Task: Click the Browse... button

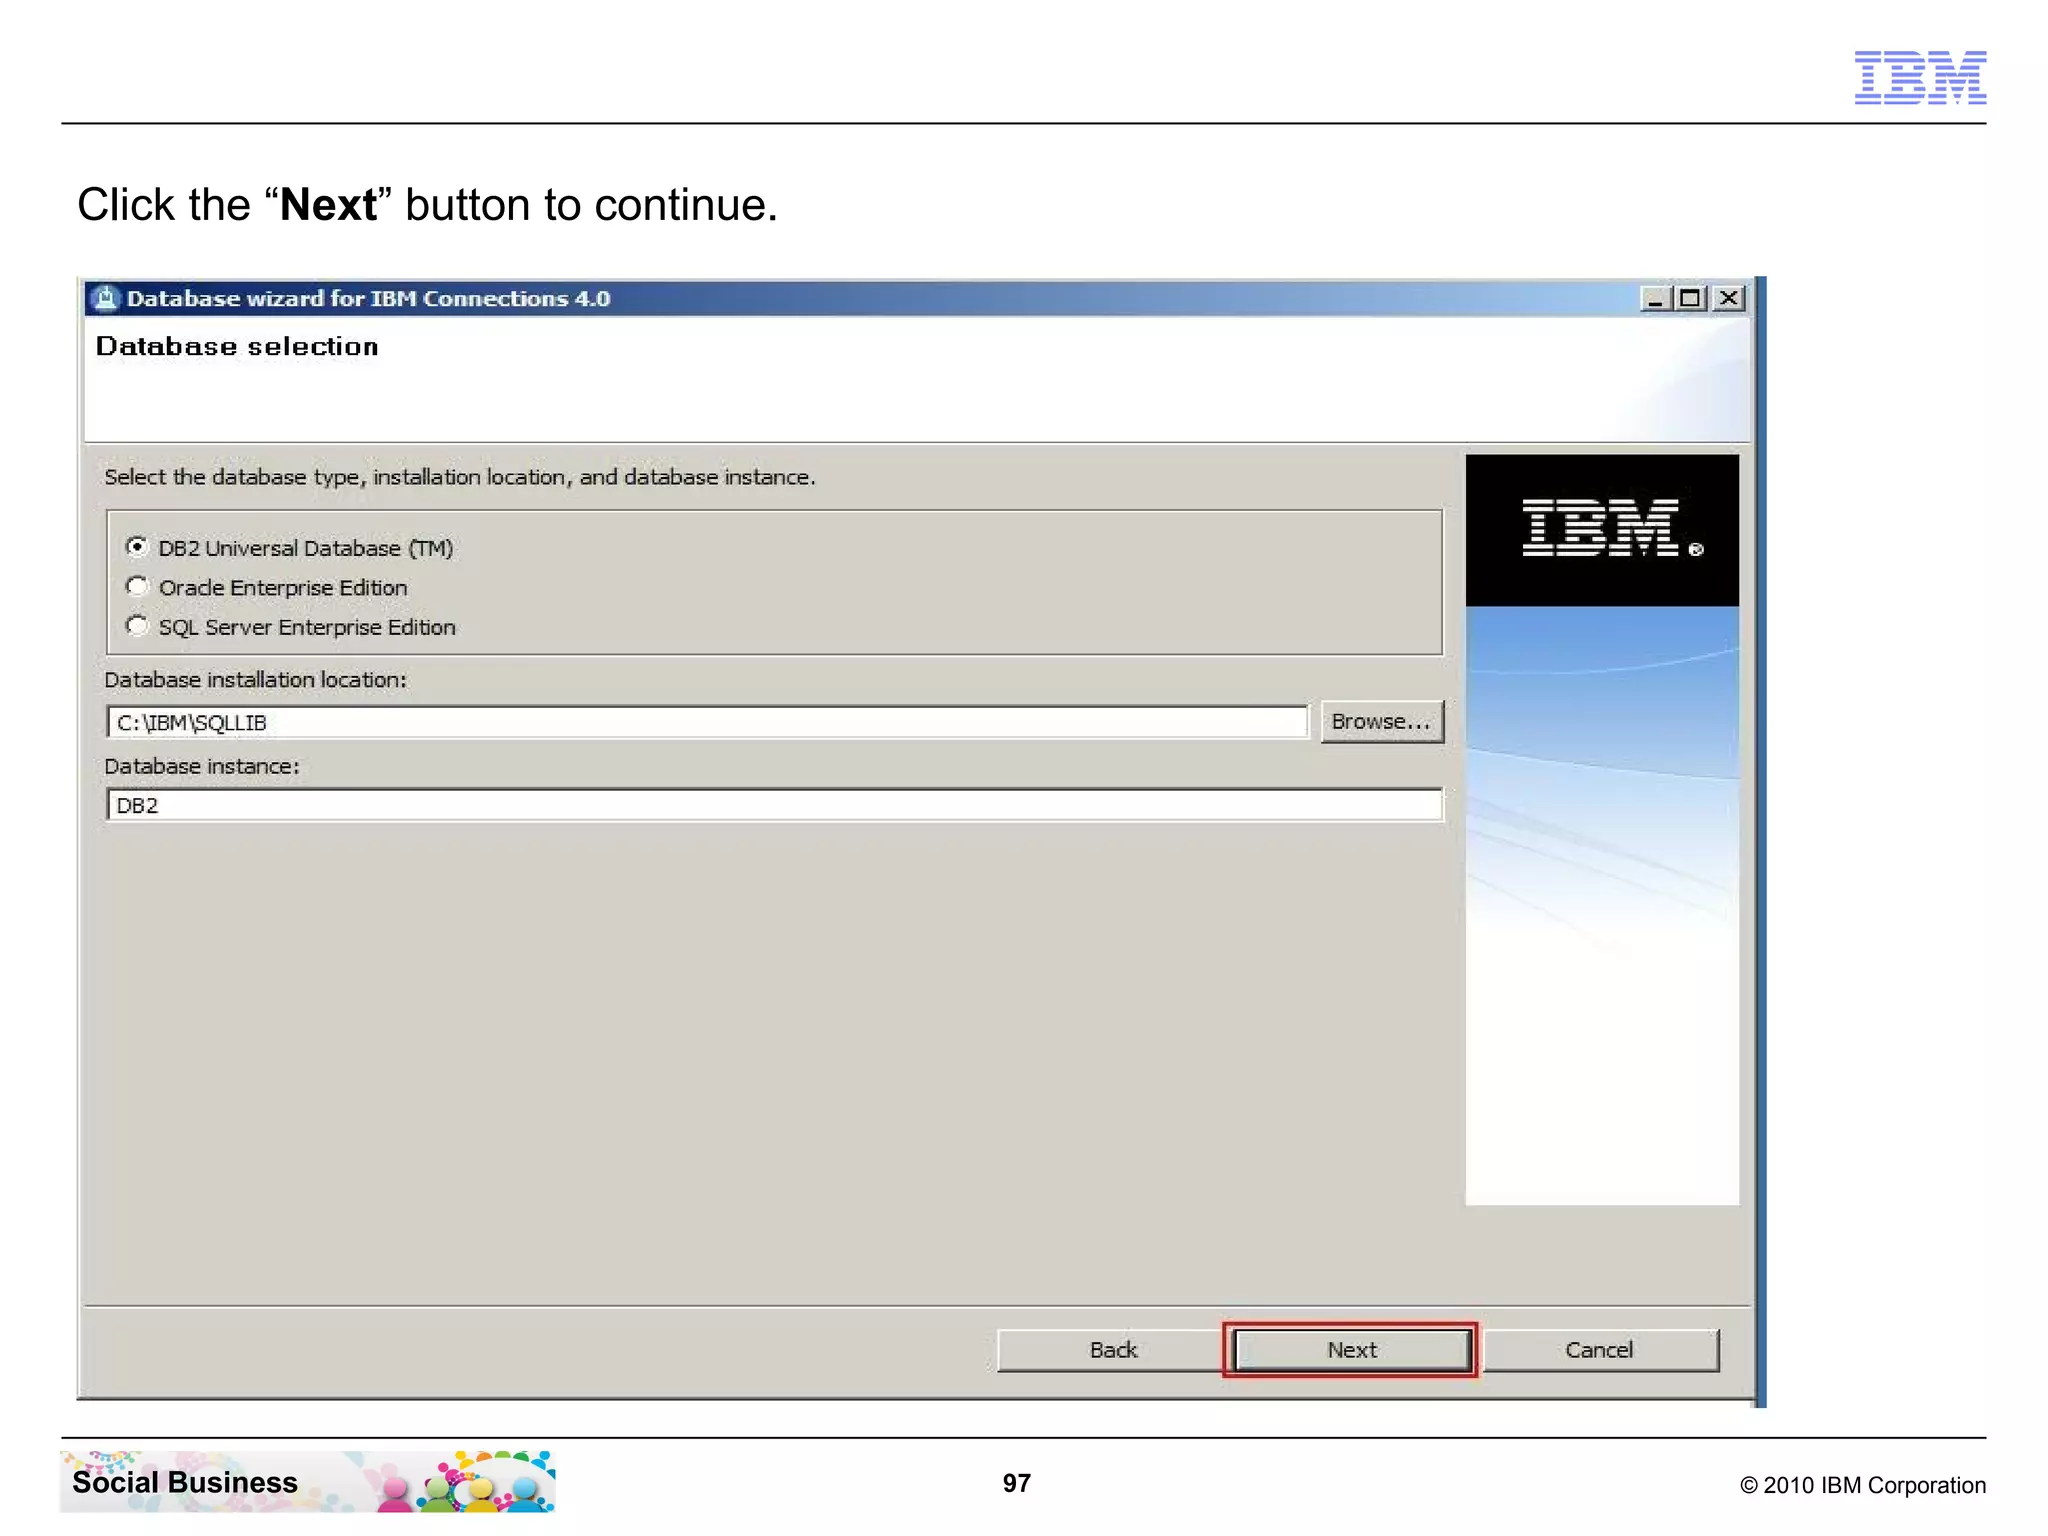Action: [1382, 722]
